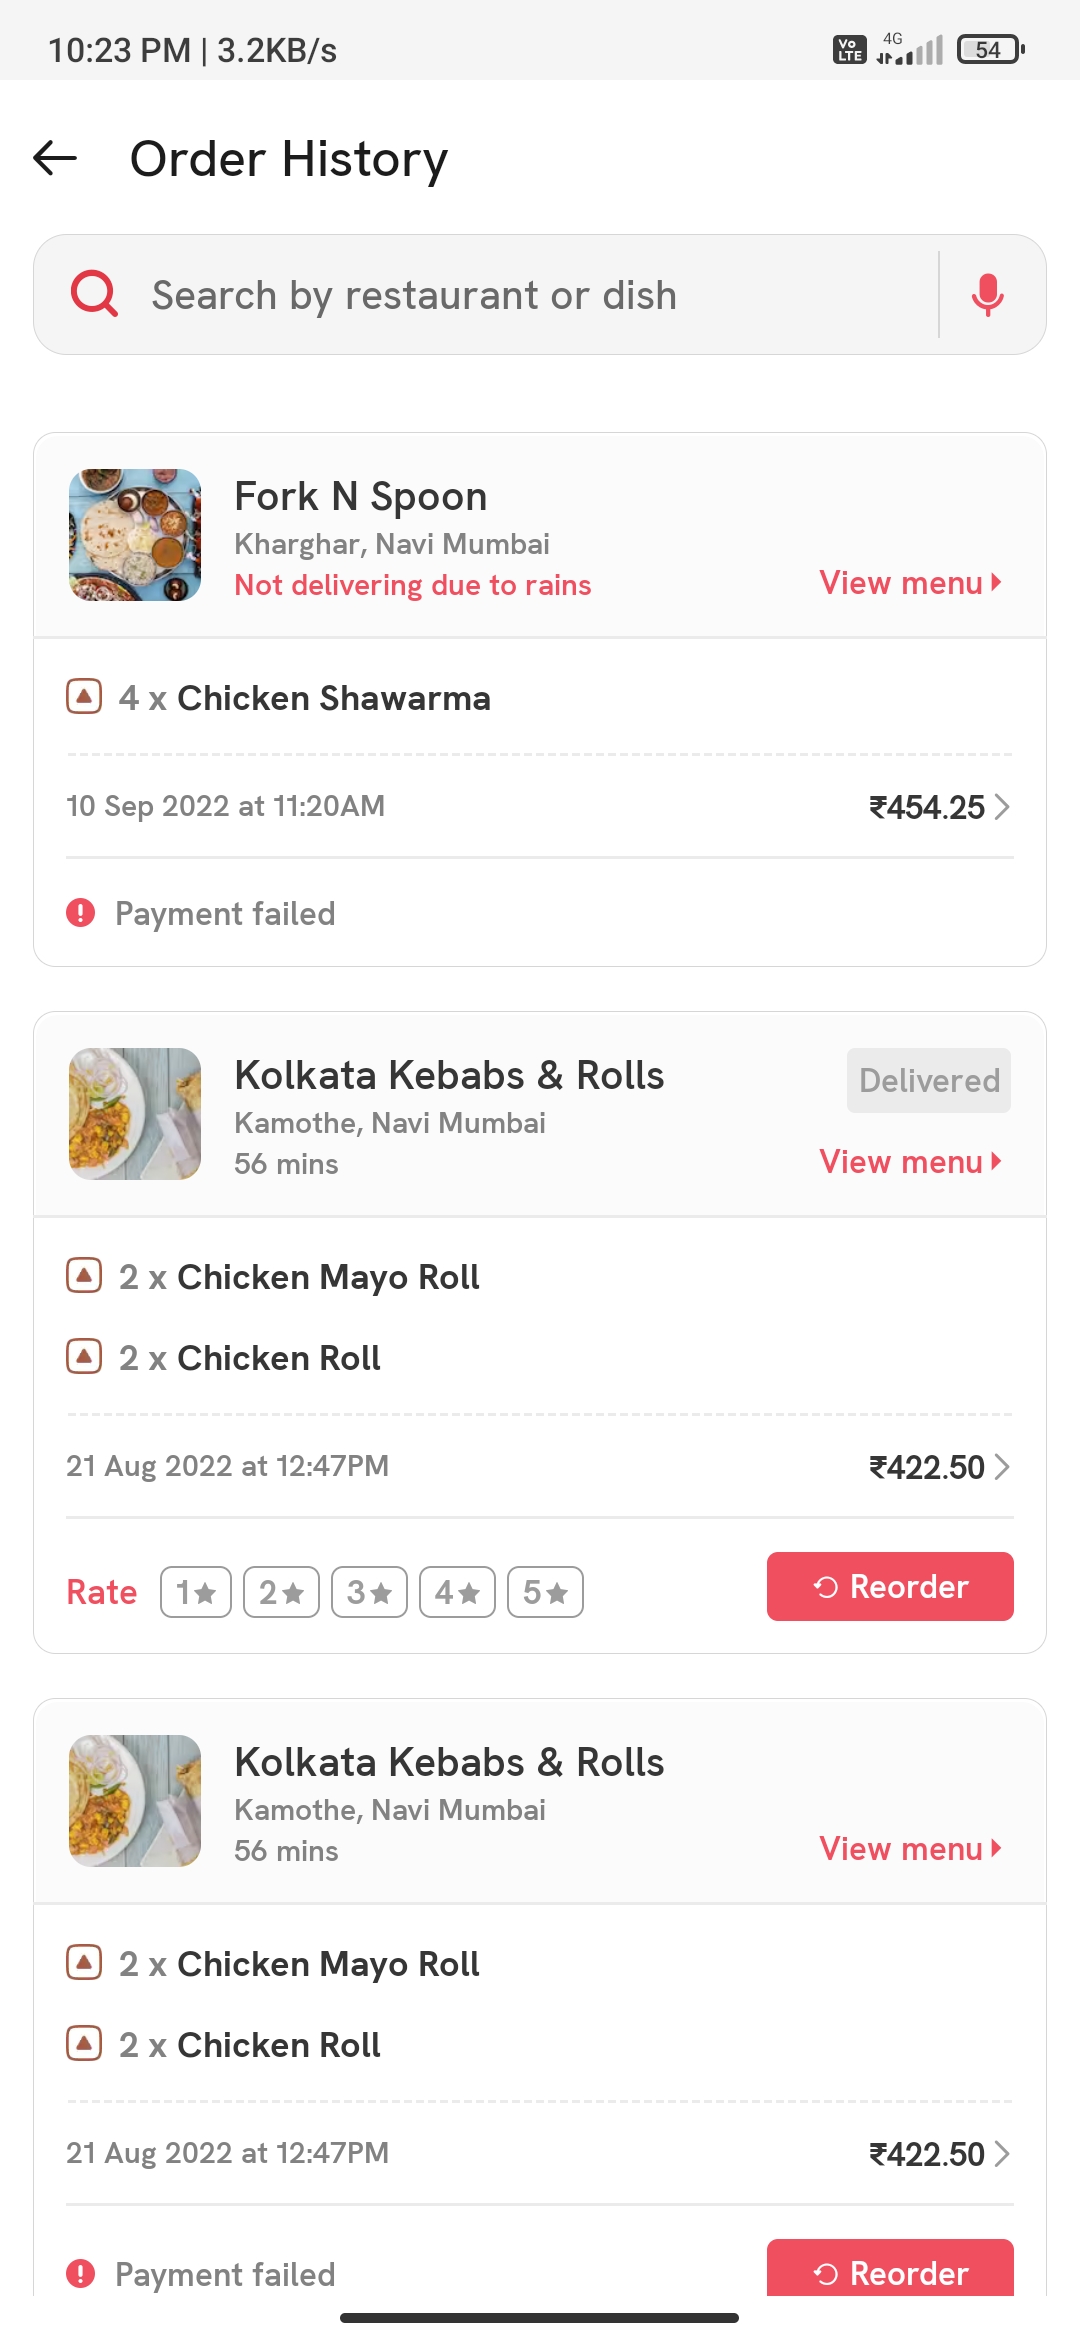
Task: Tap the 4G signal strength icon
Action: [910, 49]
